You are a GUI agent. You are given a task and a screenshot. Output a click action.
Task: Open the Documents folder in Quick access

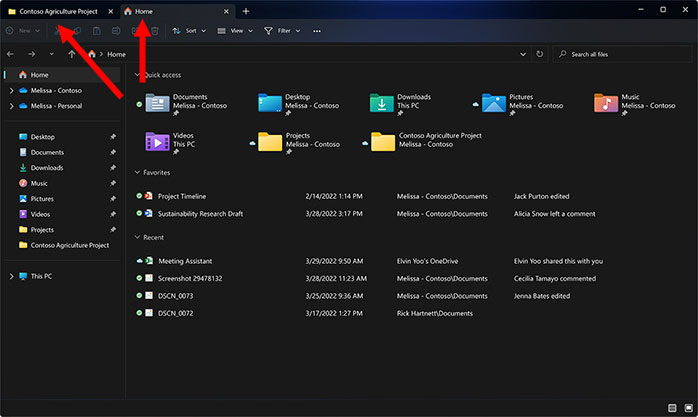tap(159, 103)
